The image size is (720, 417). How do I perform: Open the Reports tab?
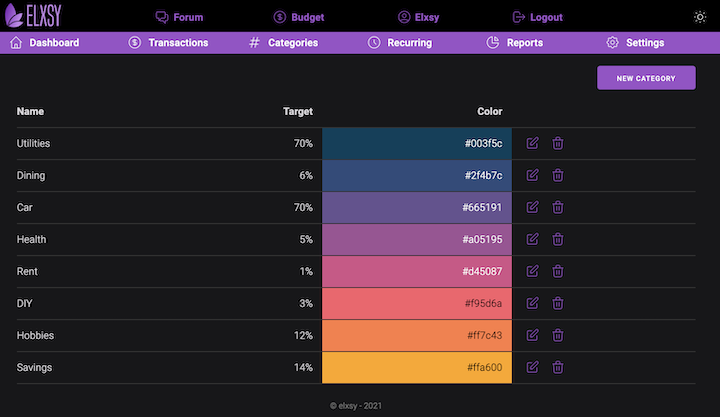[515, 43]
